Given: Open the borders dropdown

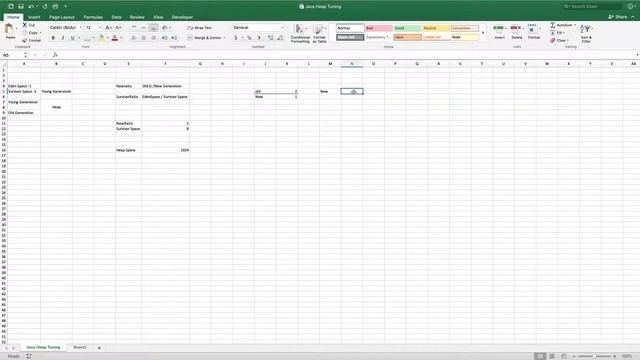Looking at the screenshot, I should pos(93,38).
